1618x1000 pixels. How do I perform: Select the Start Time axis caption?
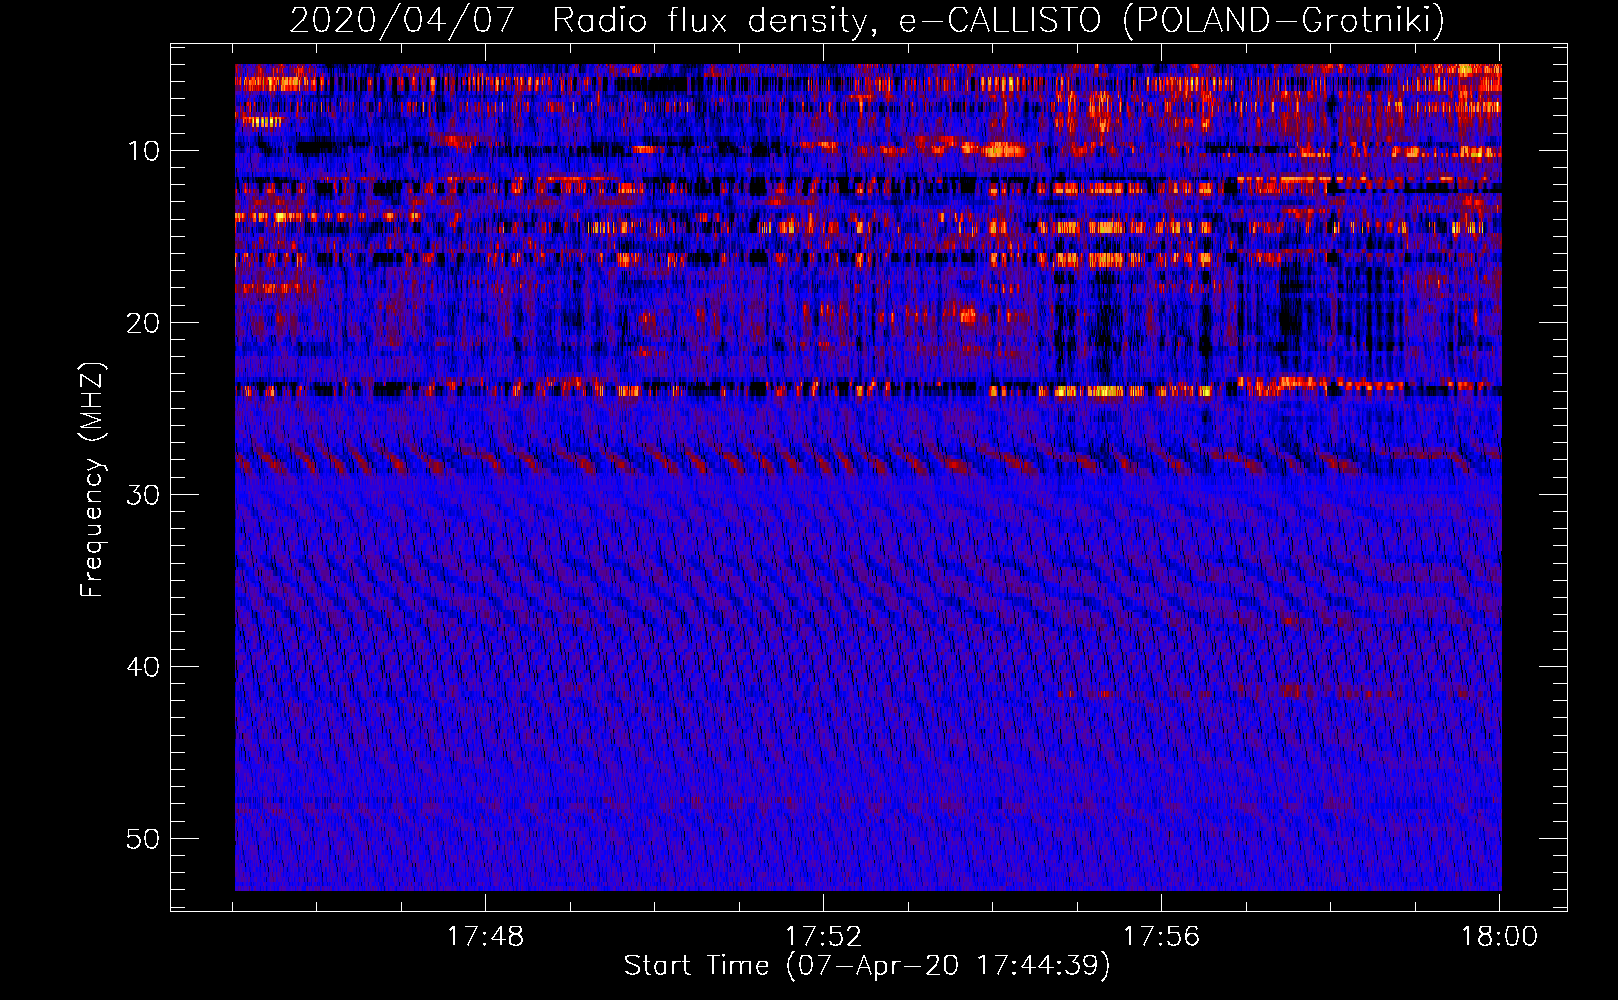867,966
